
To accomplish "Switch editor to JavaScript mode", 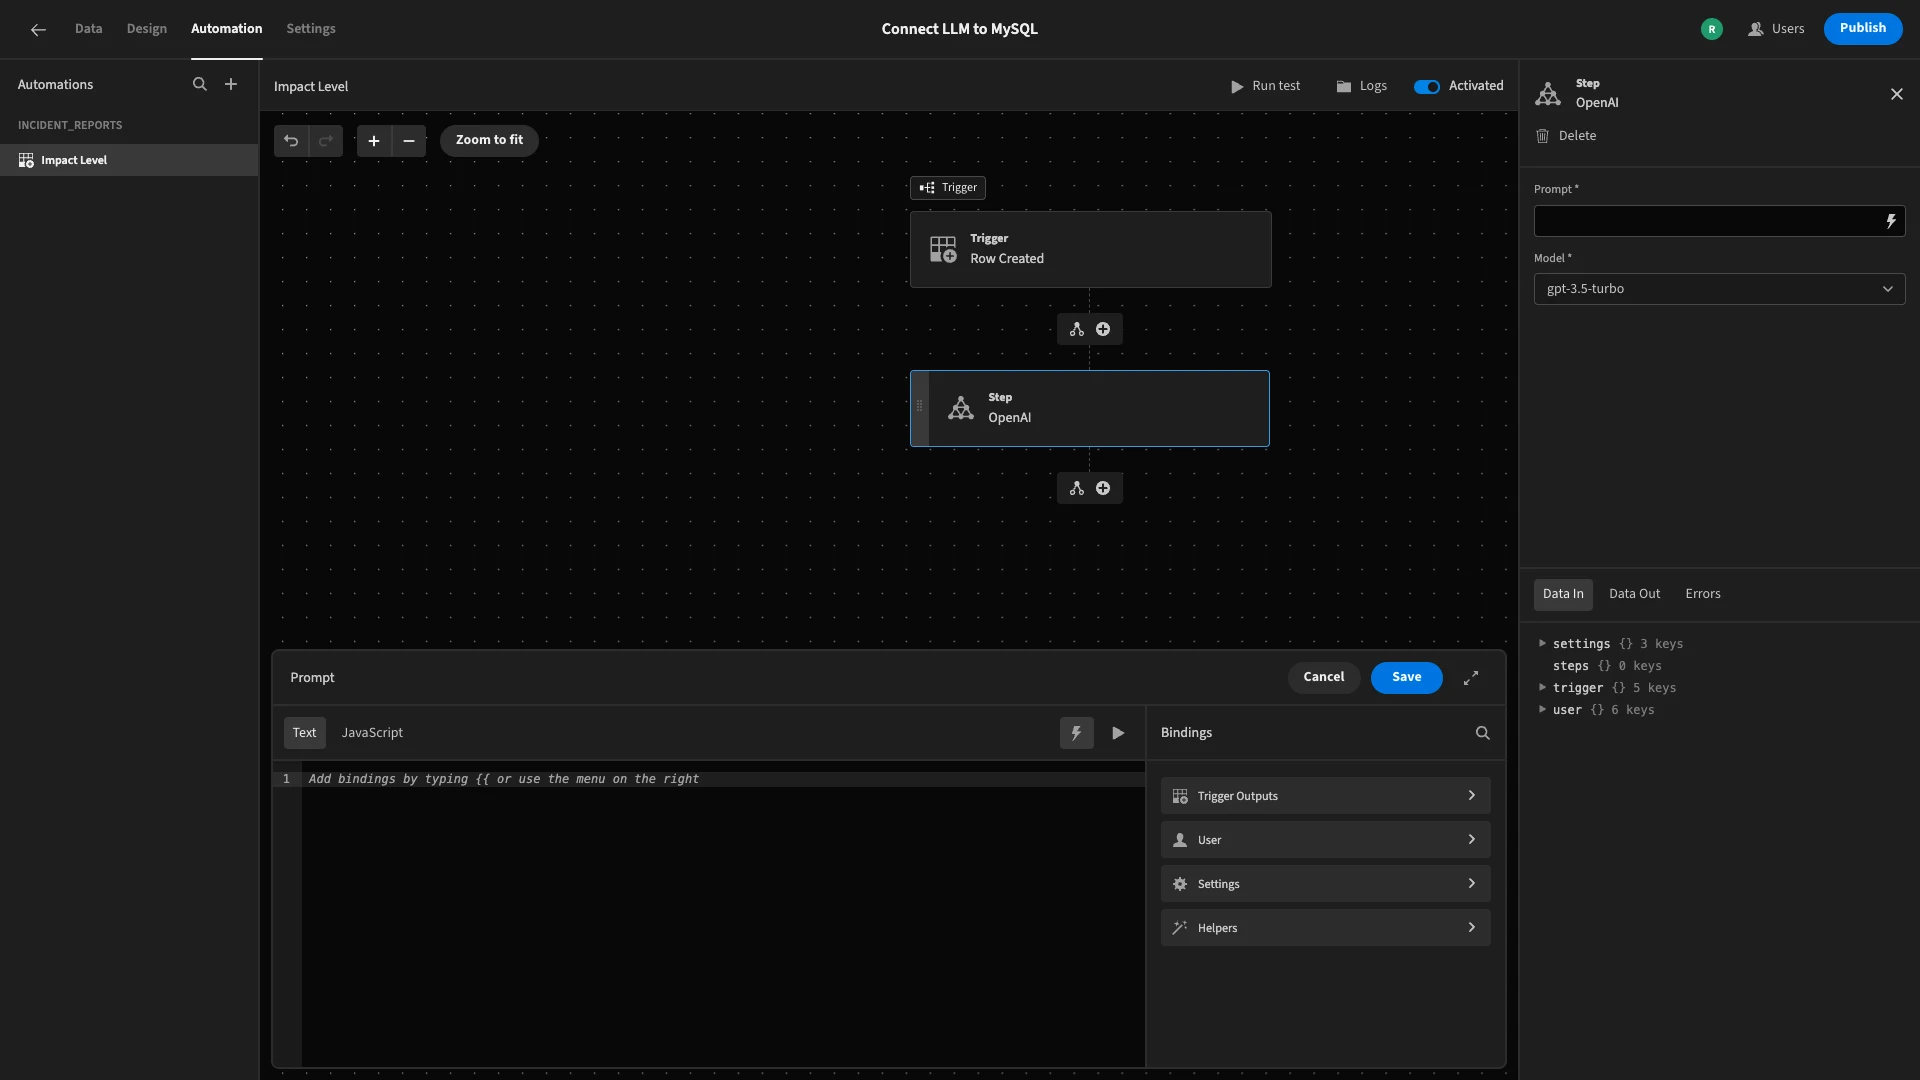I will [372, 733].
